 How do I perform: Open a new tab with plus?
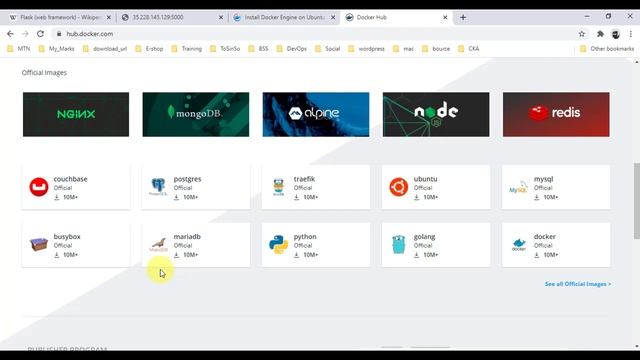click(463, 17)
